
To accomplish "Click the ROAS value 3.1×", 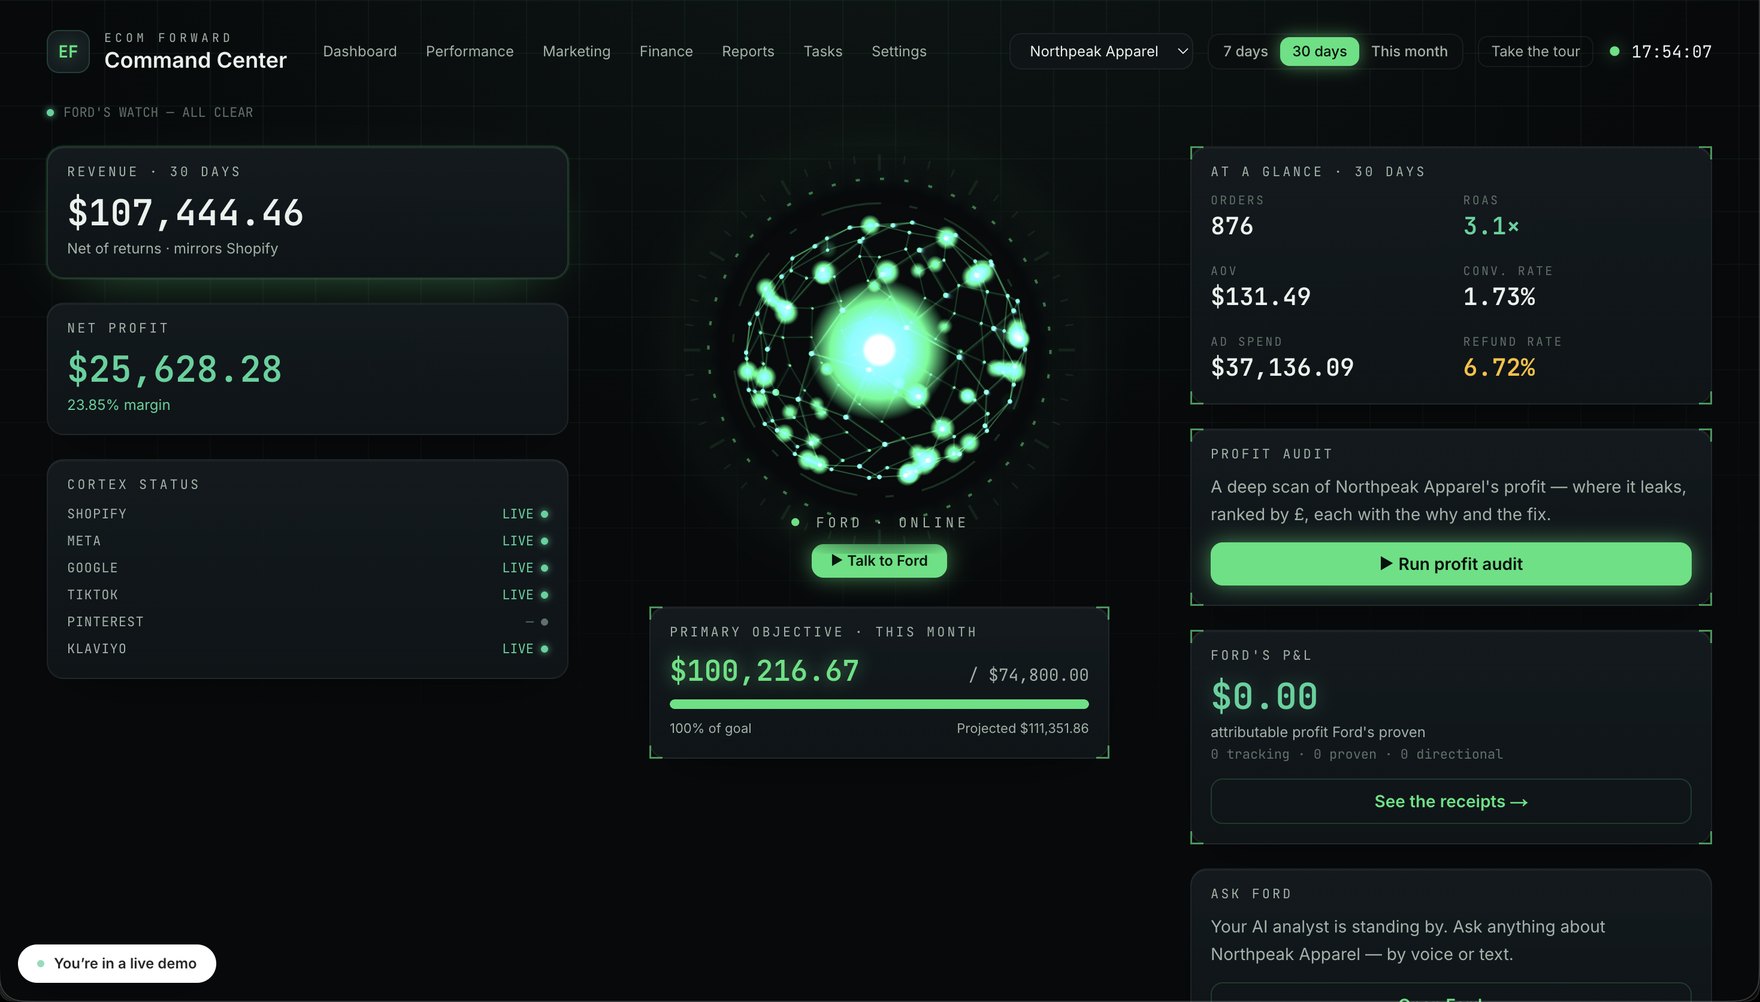I will pyautogui.click(x=1491, y=226).
